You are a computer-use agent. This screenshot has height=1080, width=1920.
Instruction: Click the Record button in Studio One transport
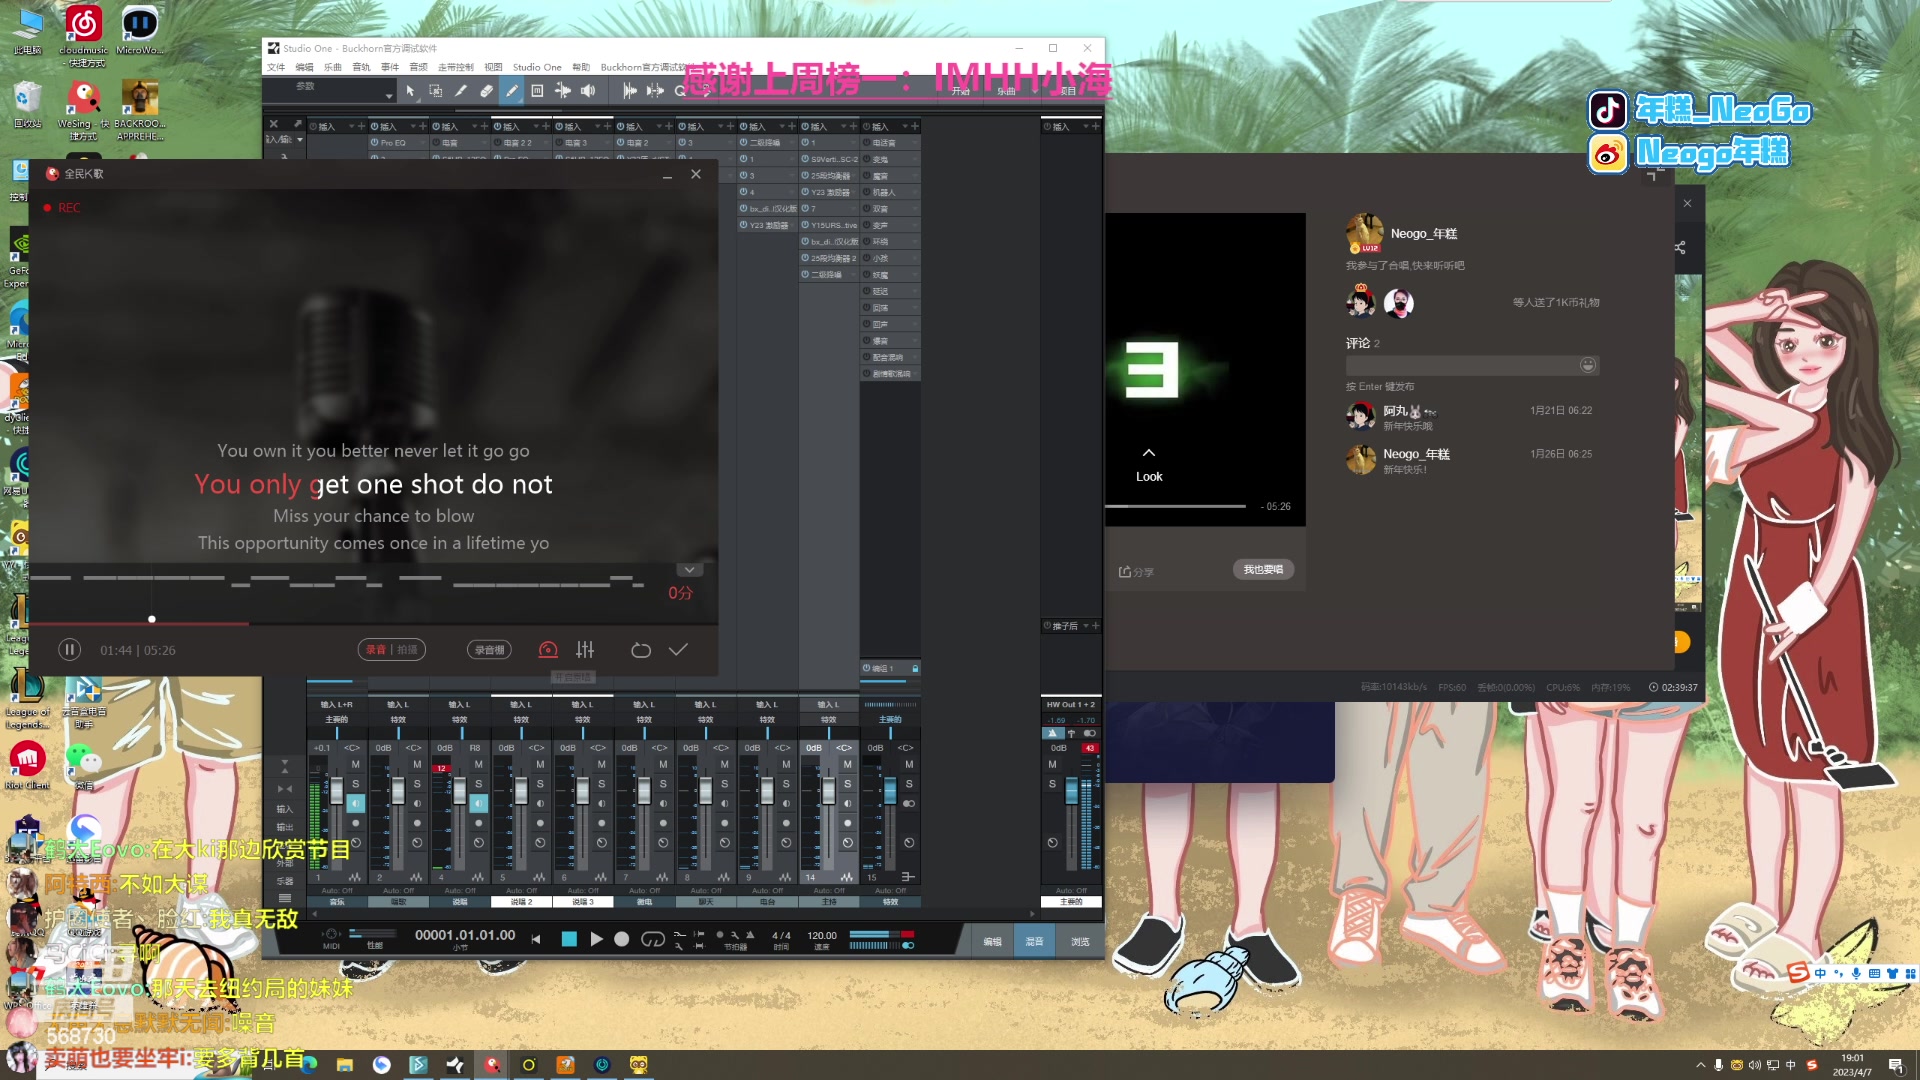coord(622,939)
